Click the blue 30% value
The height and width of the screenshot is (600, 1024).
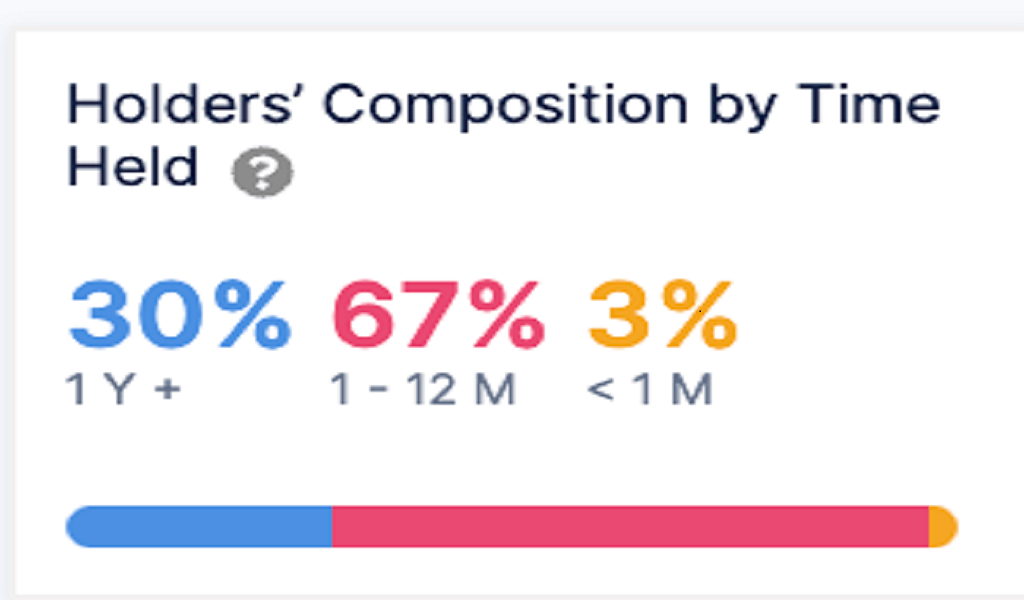click(x=178, y=317)
